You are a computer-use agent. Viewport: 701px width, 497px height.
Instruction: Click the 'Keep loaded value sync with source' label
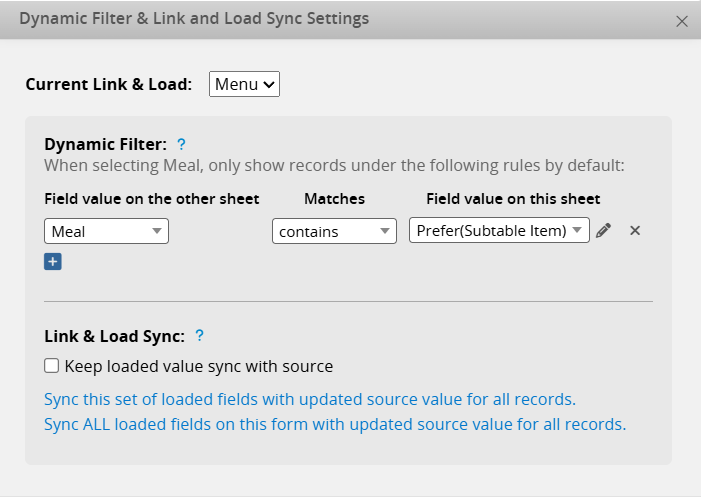pos(198,366)
